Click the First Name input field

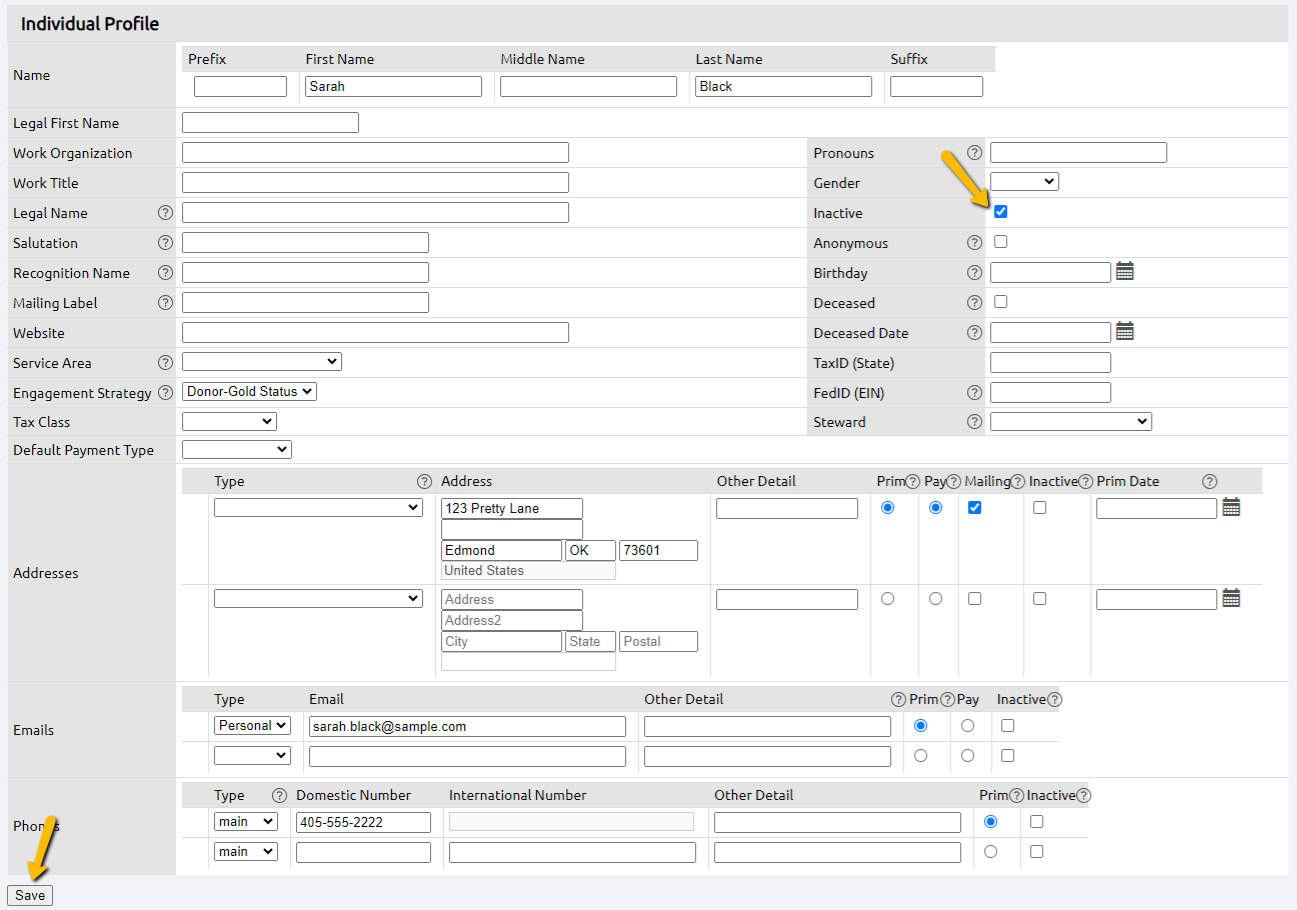pos(393,86)
